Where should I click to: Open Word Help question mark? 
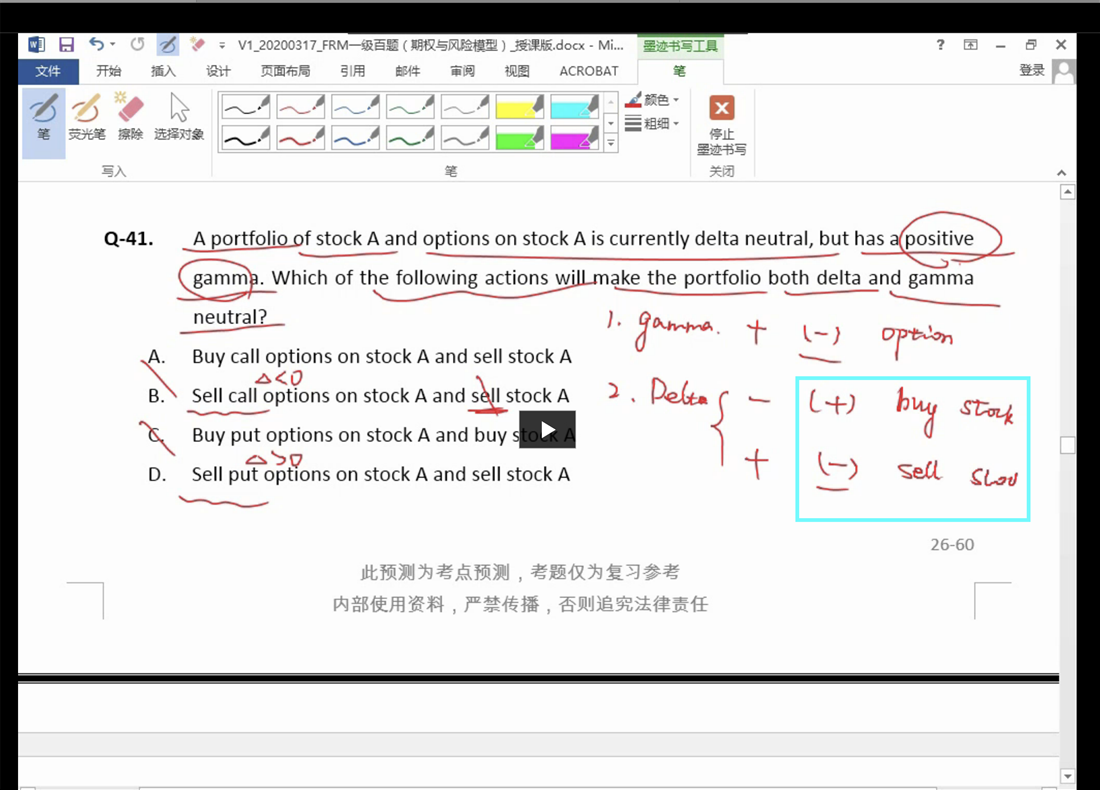(x=940, y=45)
